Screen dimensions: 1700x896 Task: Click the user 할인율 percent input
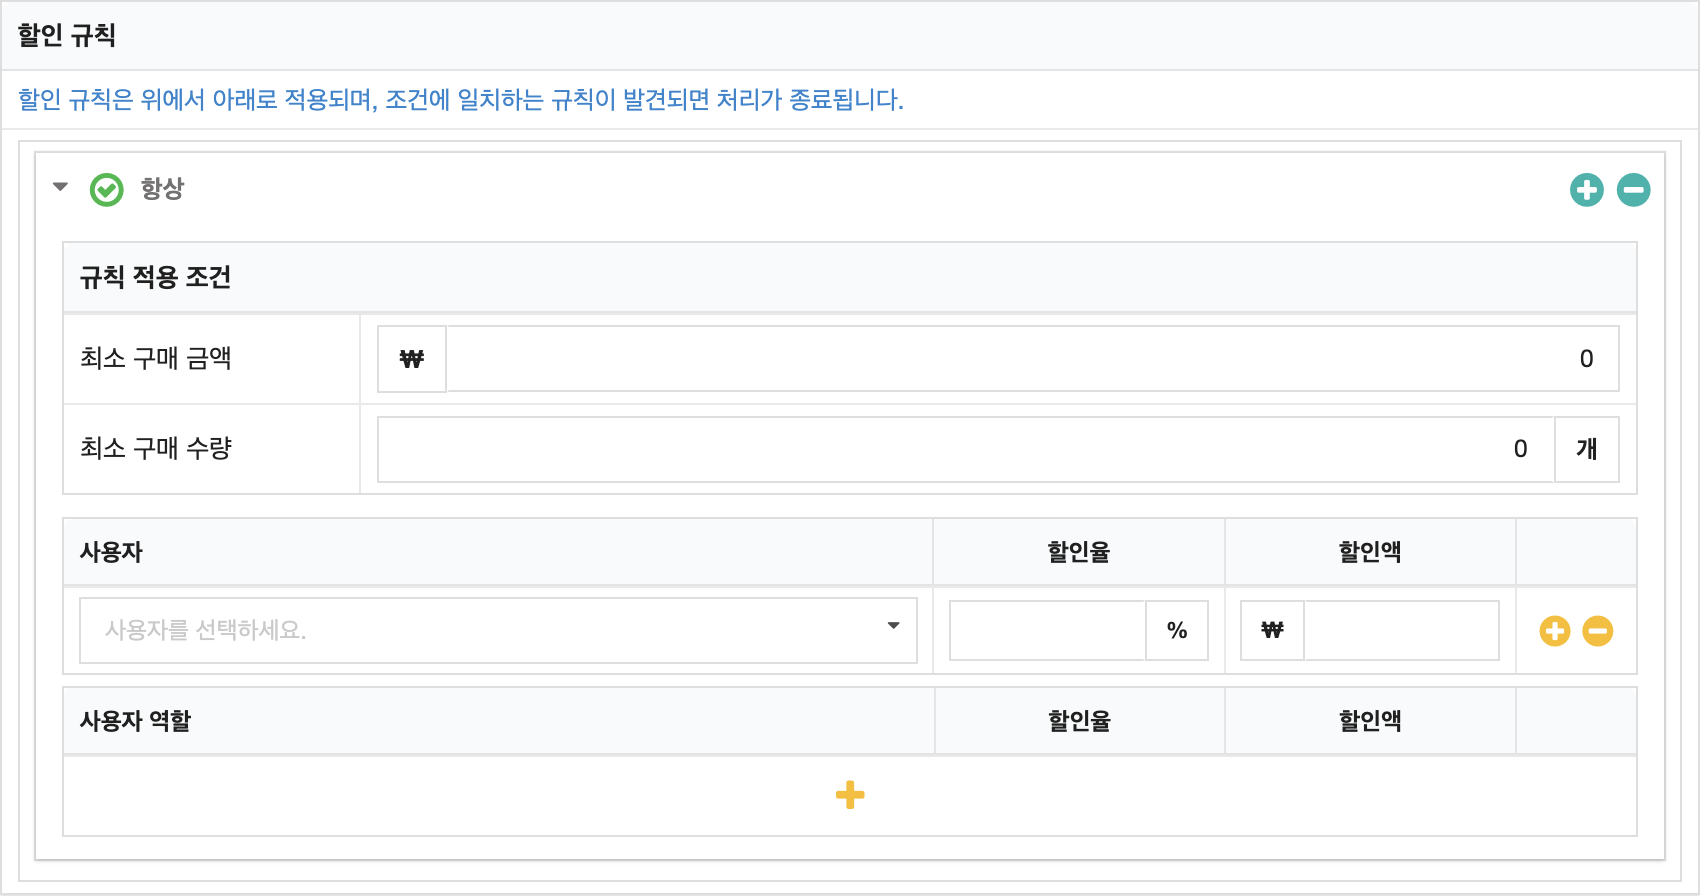pyautogui.click(x=1048, y=630)
